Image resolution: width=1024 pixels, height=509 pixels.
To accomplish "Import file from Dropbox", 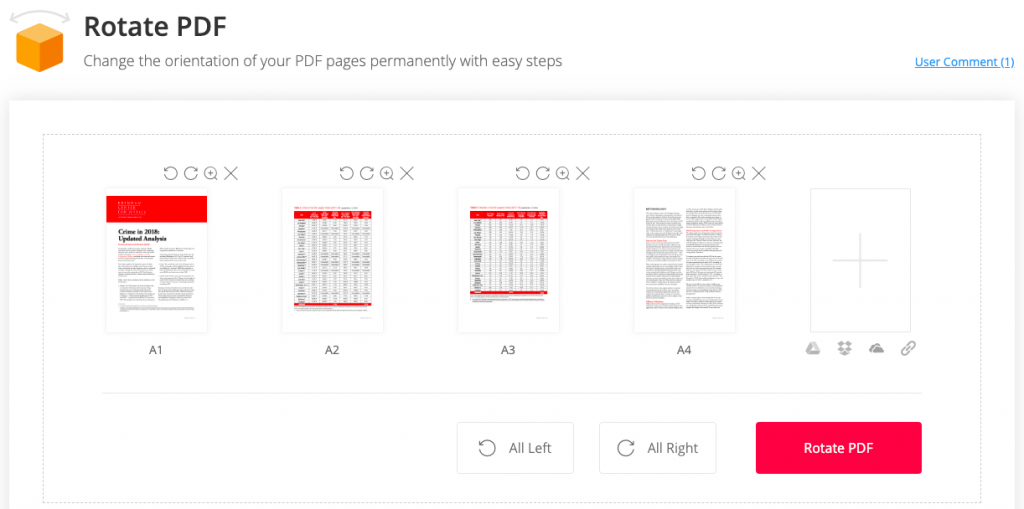I will pyautogui.click(x=845, y=348).
